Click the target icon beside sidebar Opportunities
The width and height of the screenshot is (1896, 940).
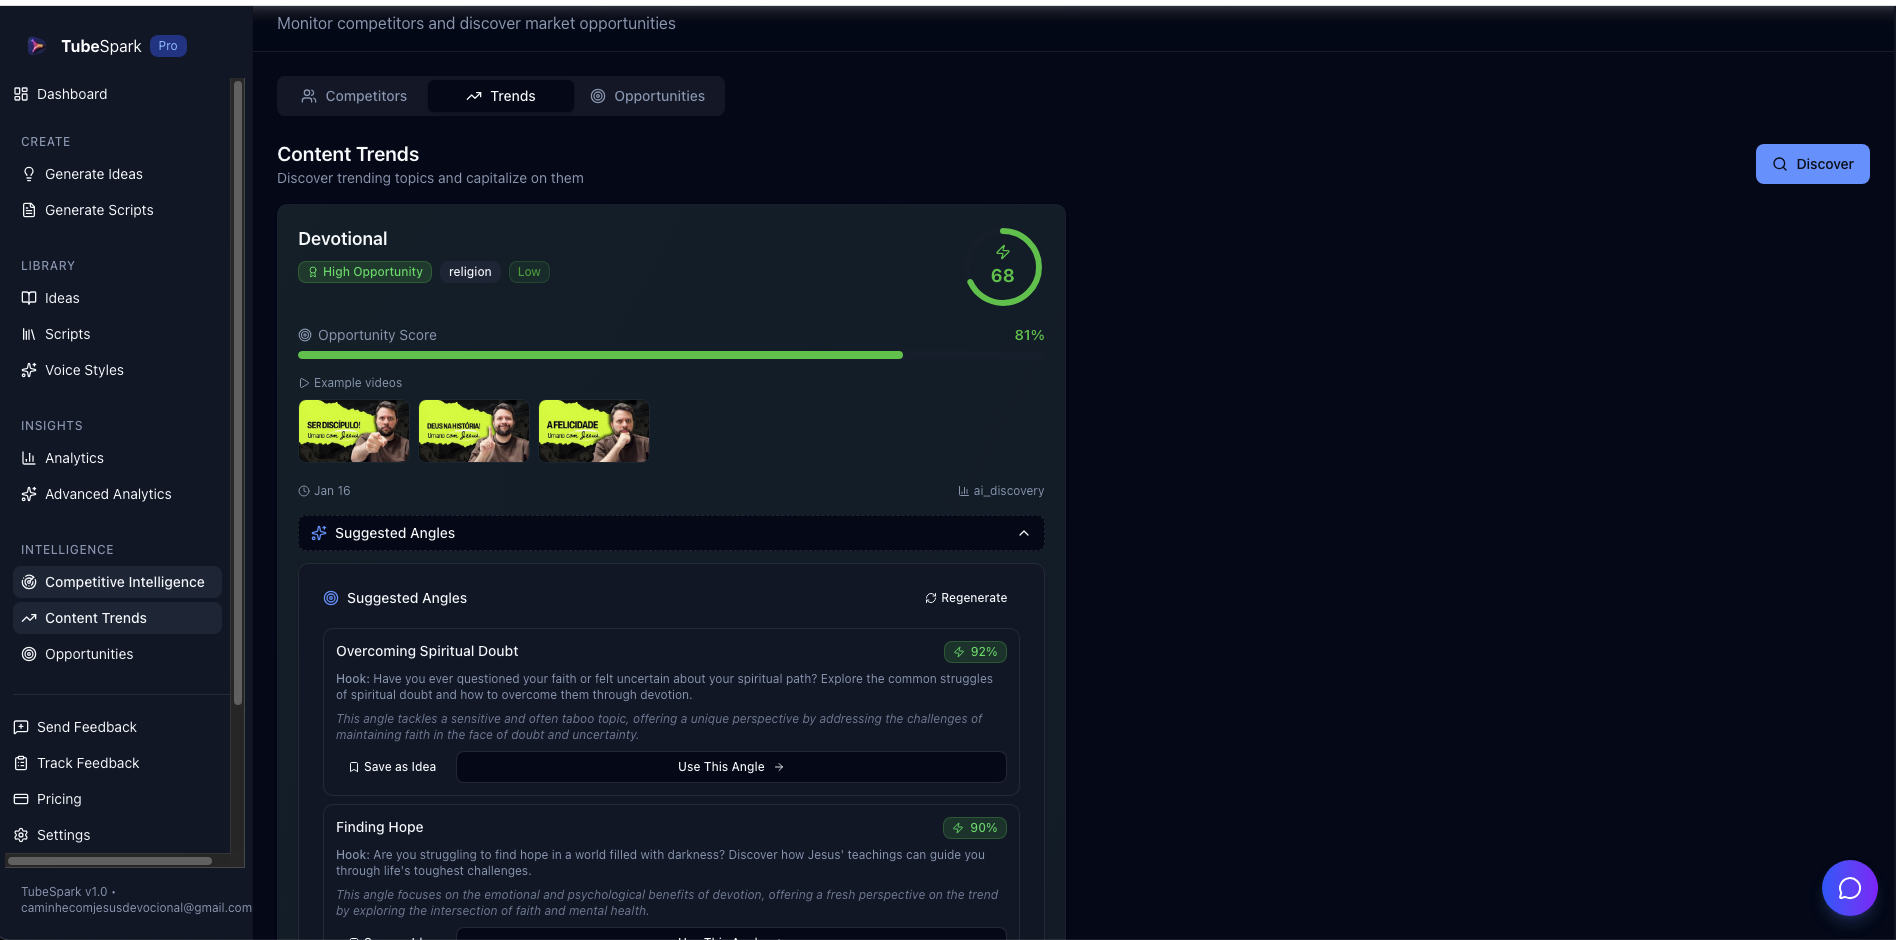point(29,654)
